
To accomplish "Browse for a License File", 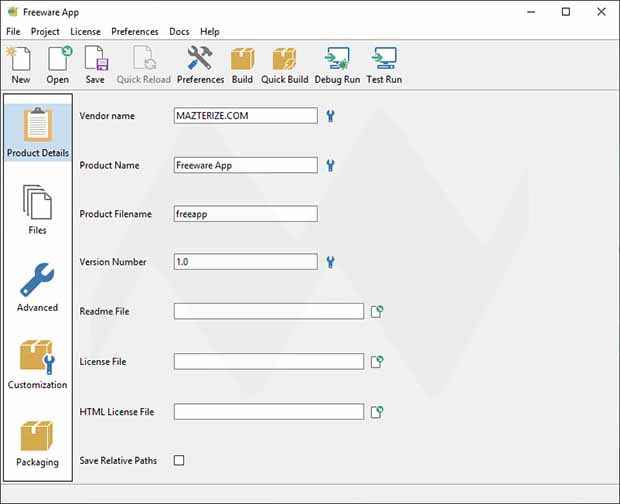I will (377, 362).
